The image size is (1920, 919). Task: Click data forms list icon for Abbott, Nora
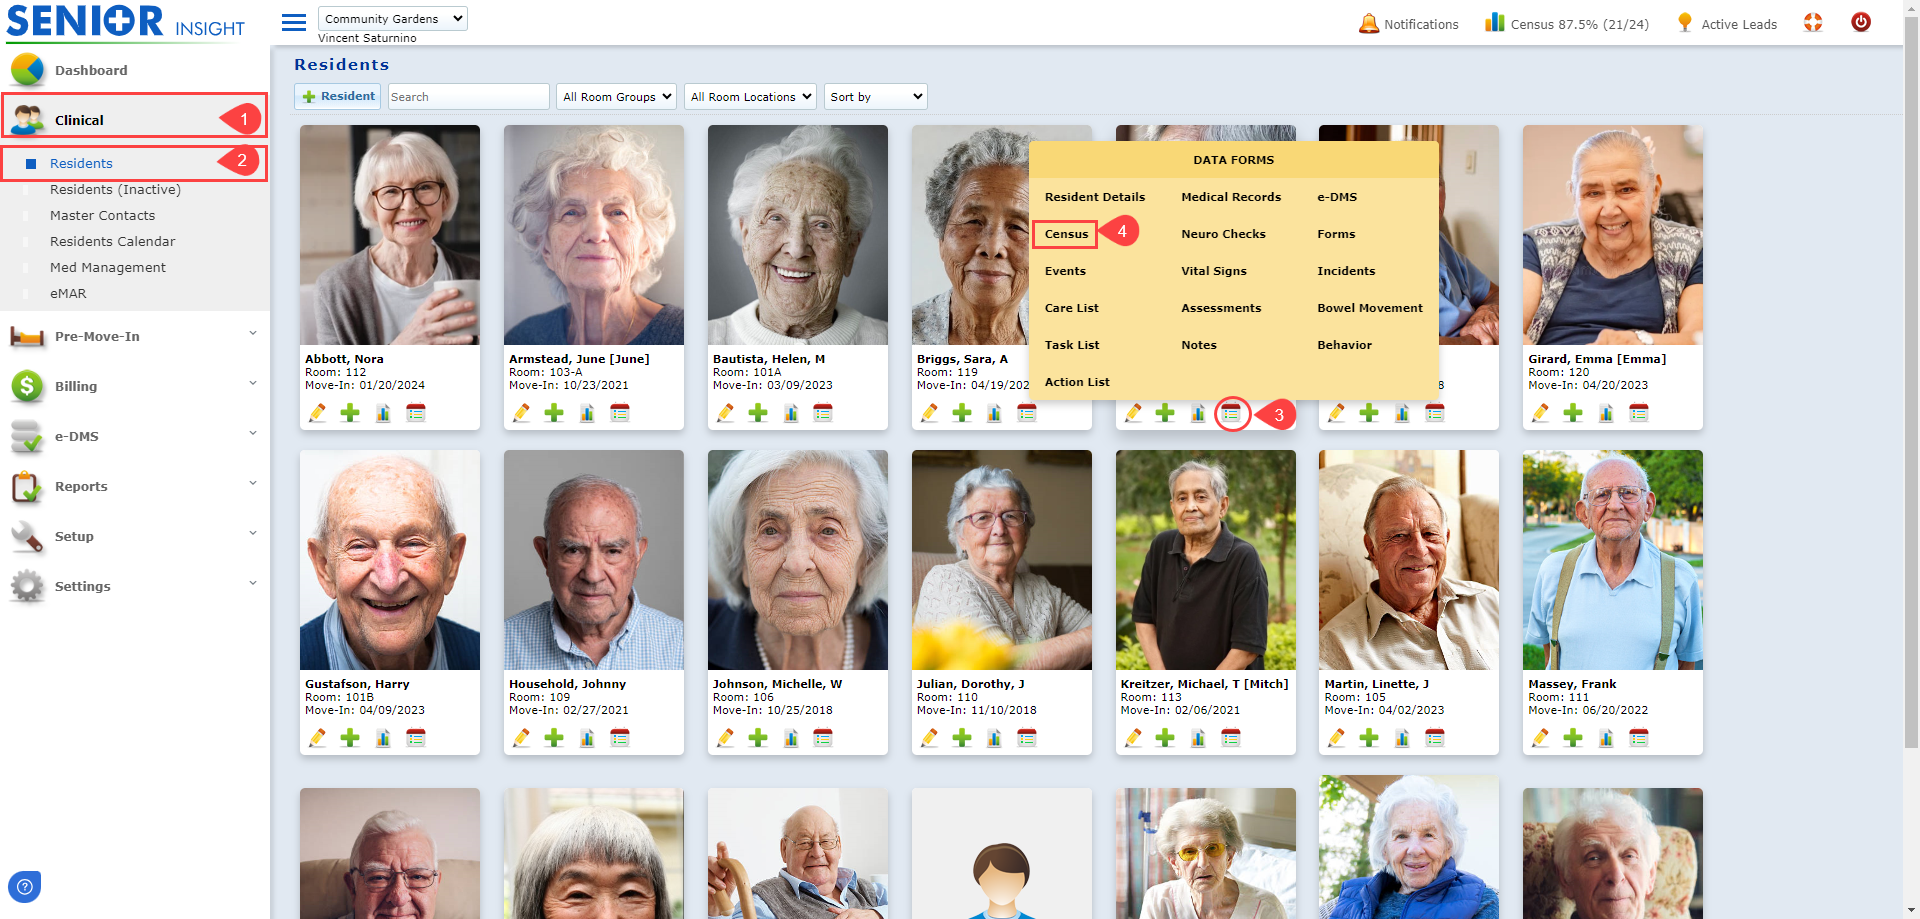416,413
